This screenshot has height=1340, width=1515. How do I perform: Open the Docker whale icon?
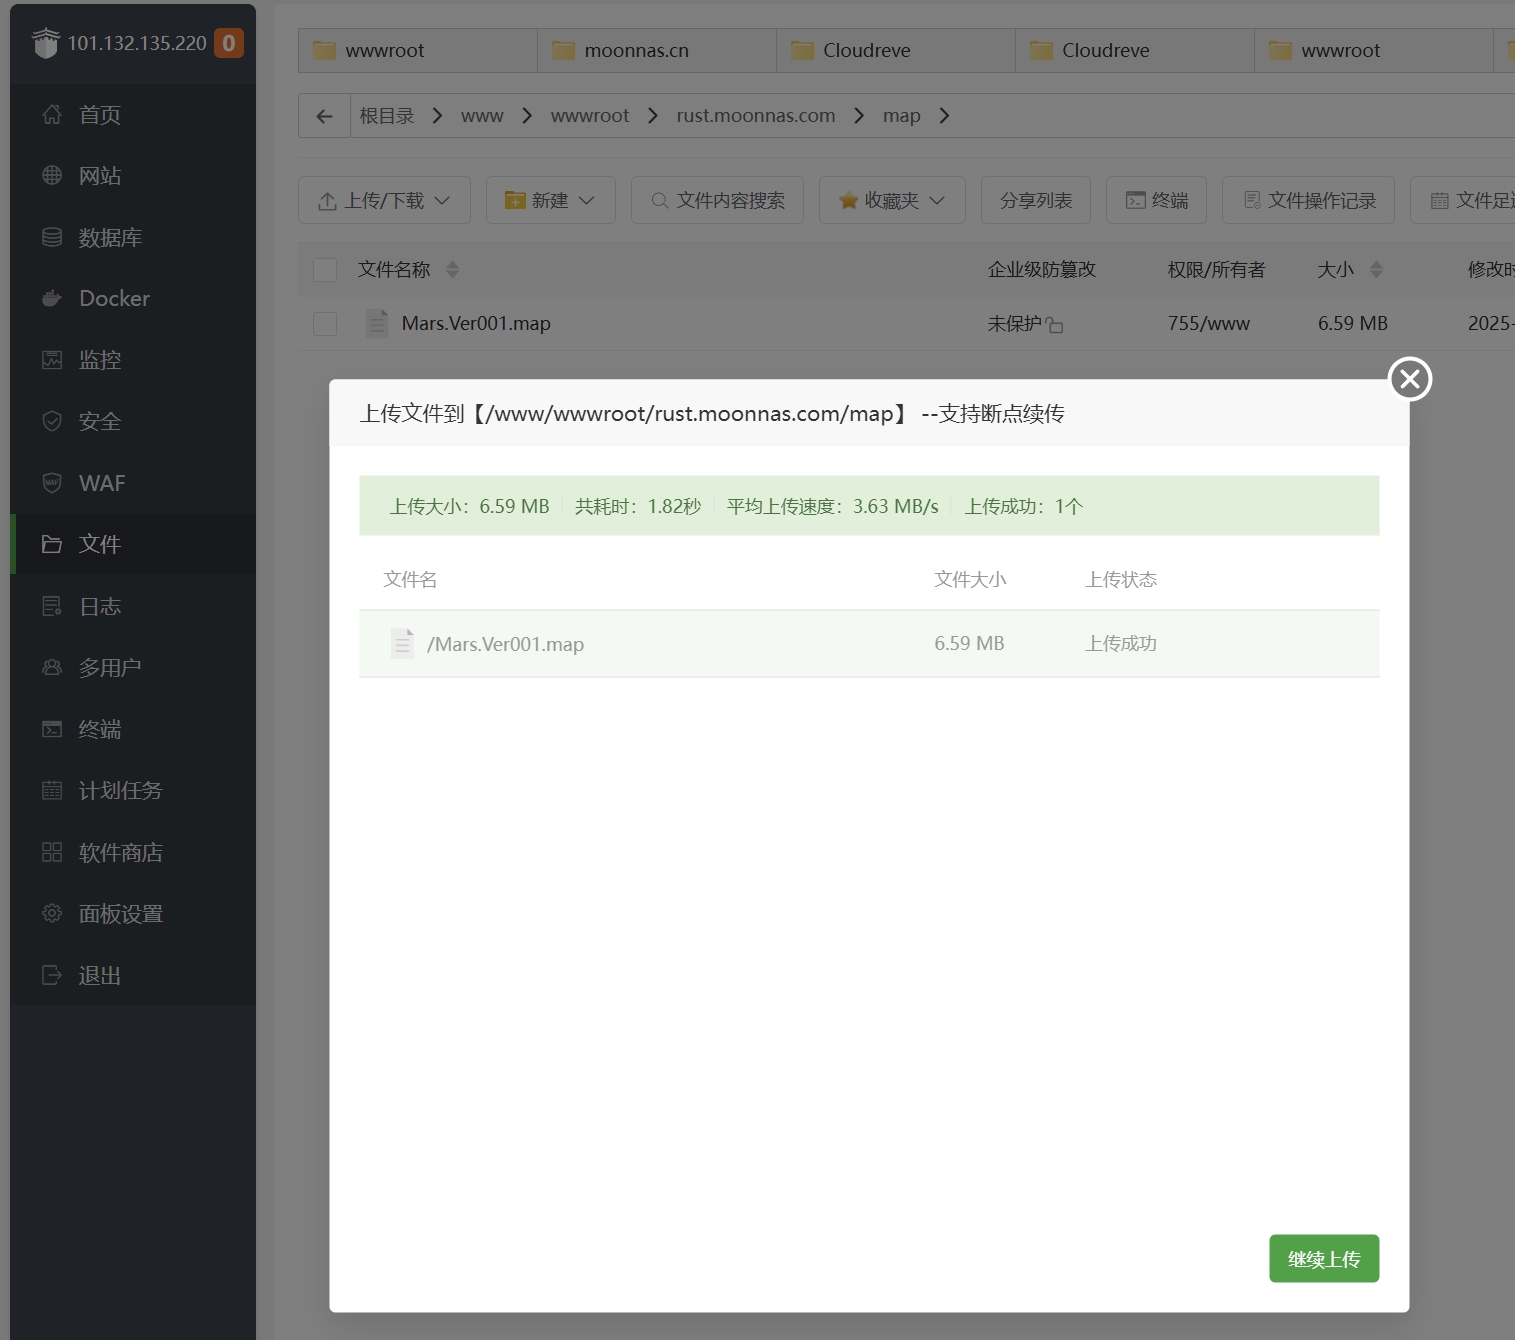pos(52,298)
